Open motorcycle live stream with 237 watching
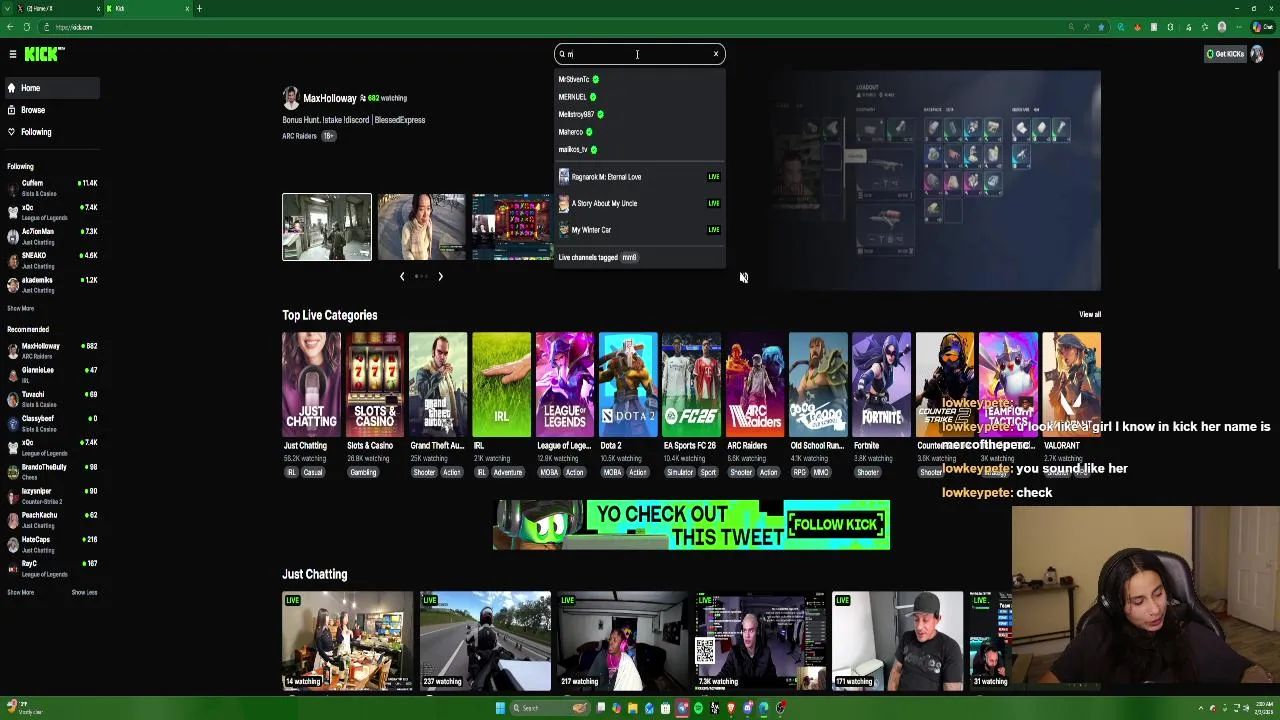 485,641
